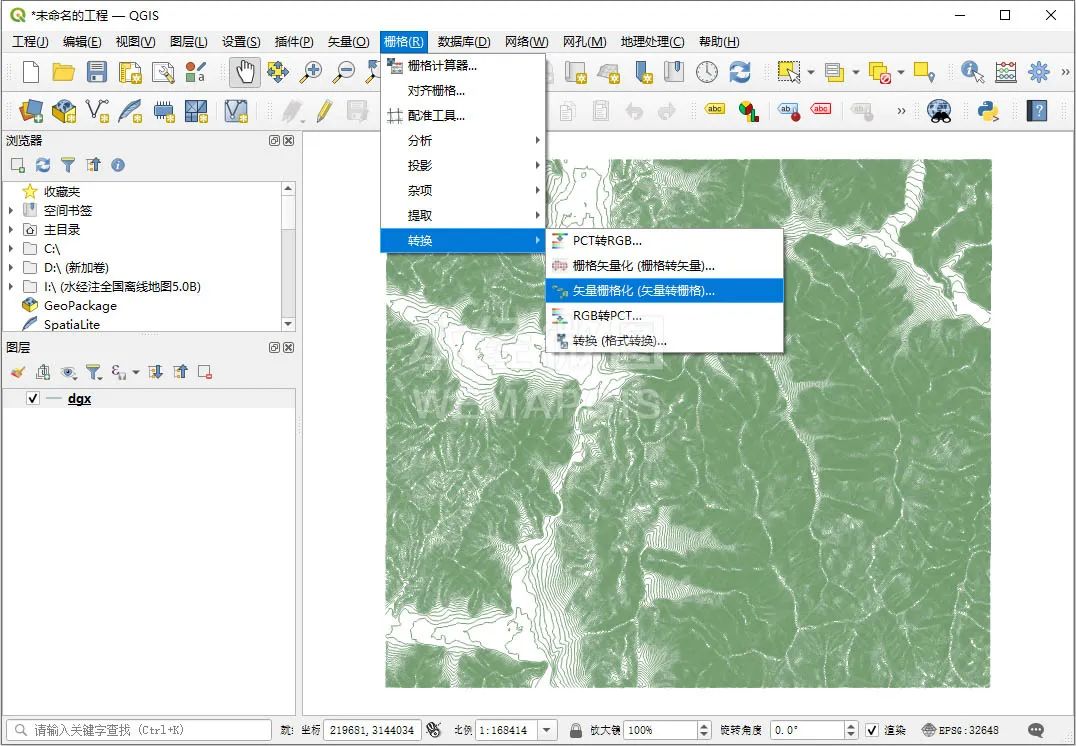Open the scale dropdown arrow
1076x746 pixels.
coord(547,730)
